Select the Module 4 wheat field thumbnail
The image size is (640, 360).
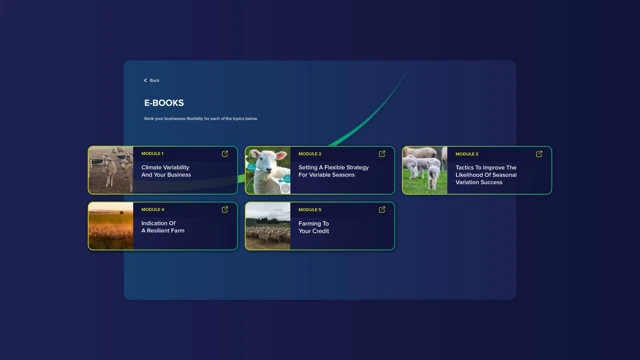111,226
